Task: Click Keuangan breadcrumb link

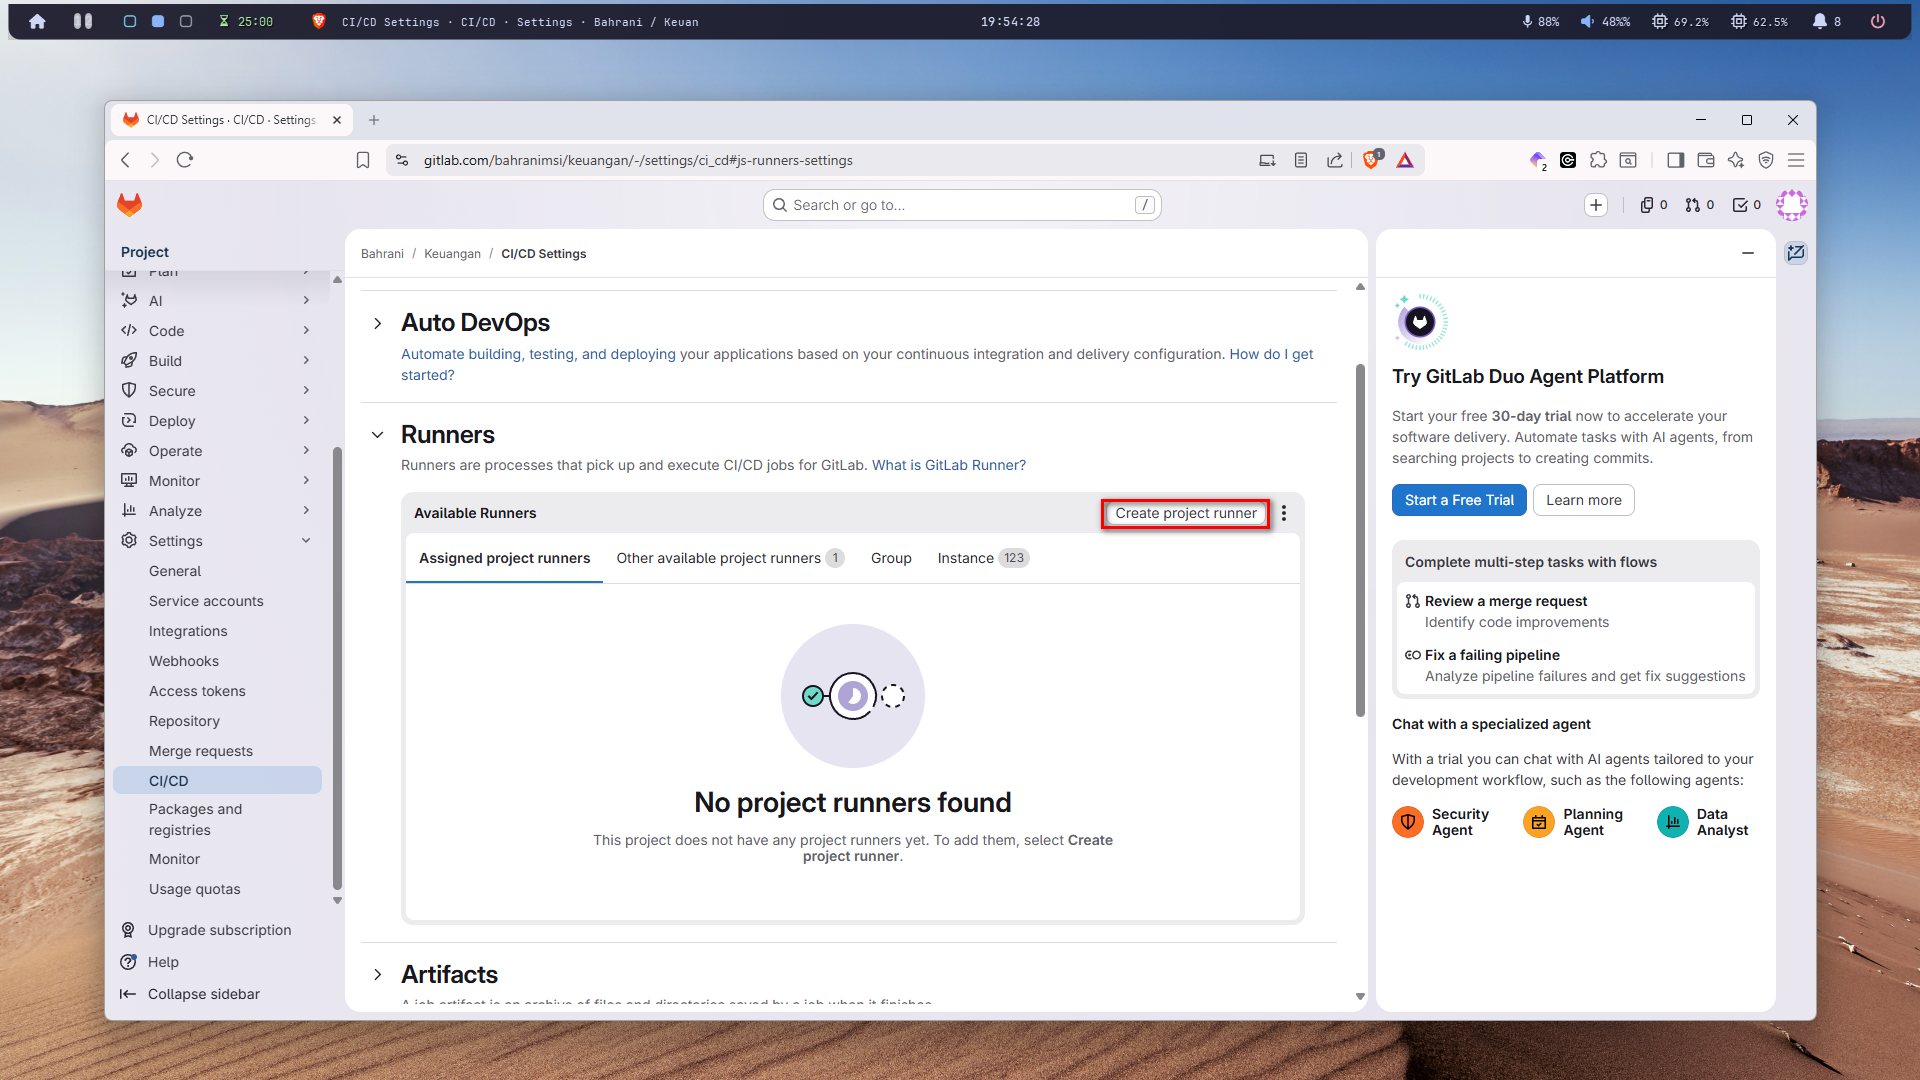Action: tap(452, 254)
